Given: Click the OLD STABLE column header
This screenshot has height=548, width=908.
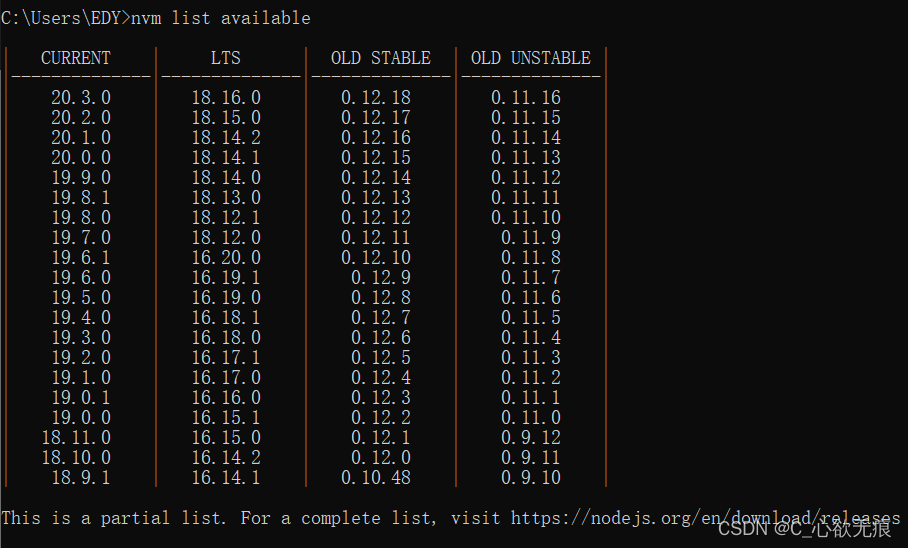Looking at the screenshot, I should pyautogui.click(x=381, y=58).
